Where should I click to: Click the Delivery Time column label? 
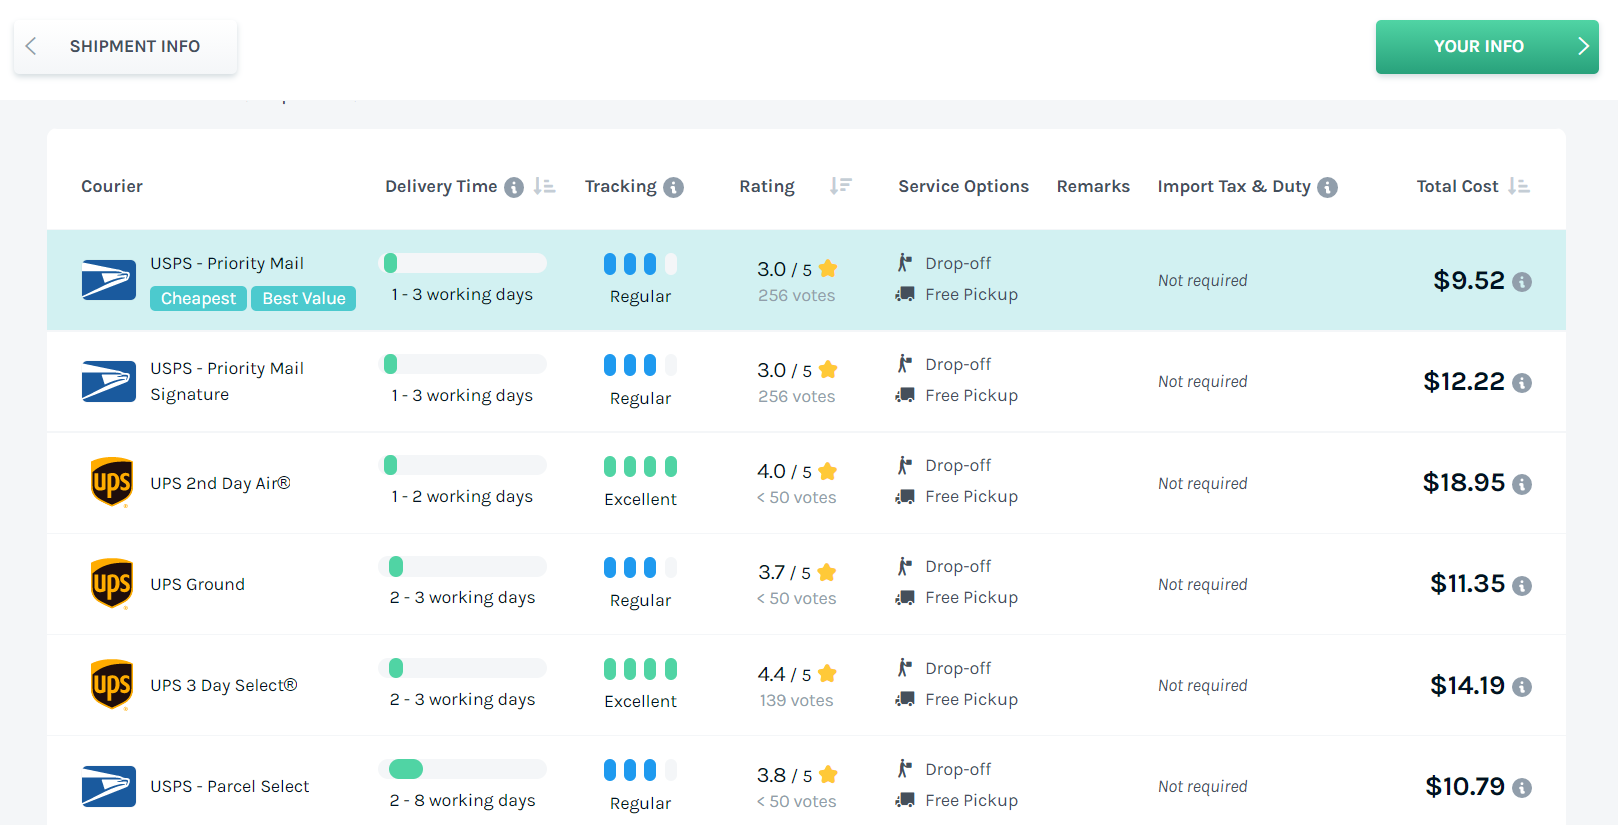pos(441,186)
